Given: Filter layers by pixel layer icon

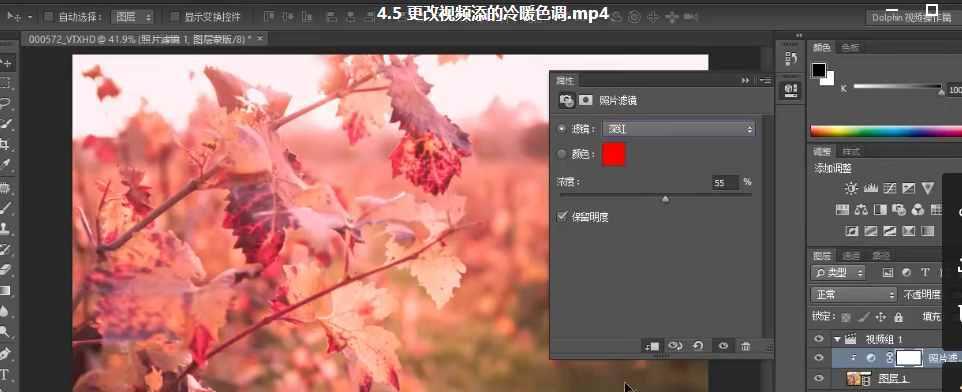Looking at the screenshot, I should pyautogui.click(x=888, y=272).
